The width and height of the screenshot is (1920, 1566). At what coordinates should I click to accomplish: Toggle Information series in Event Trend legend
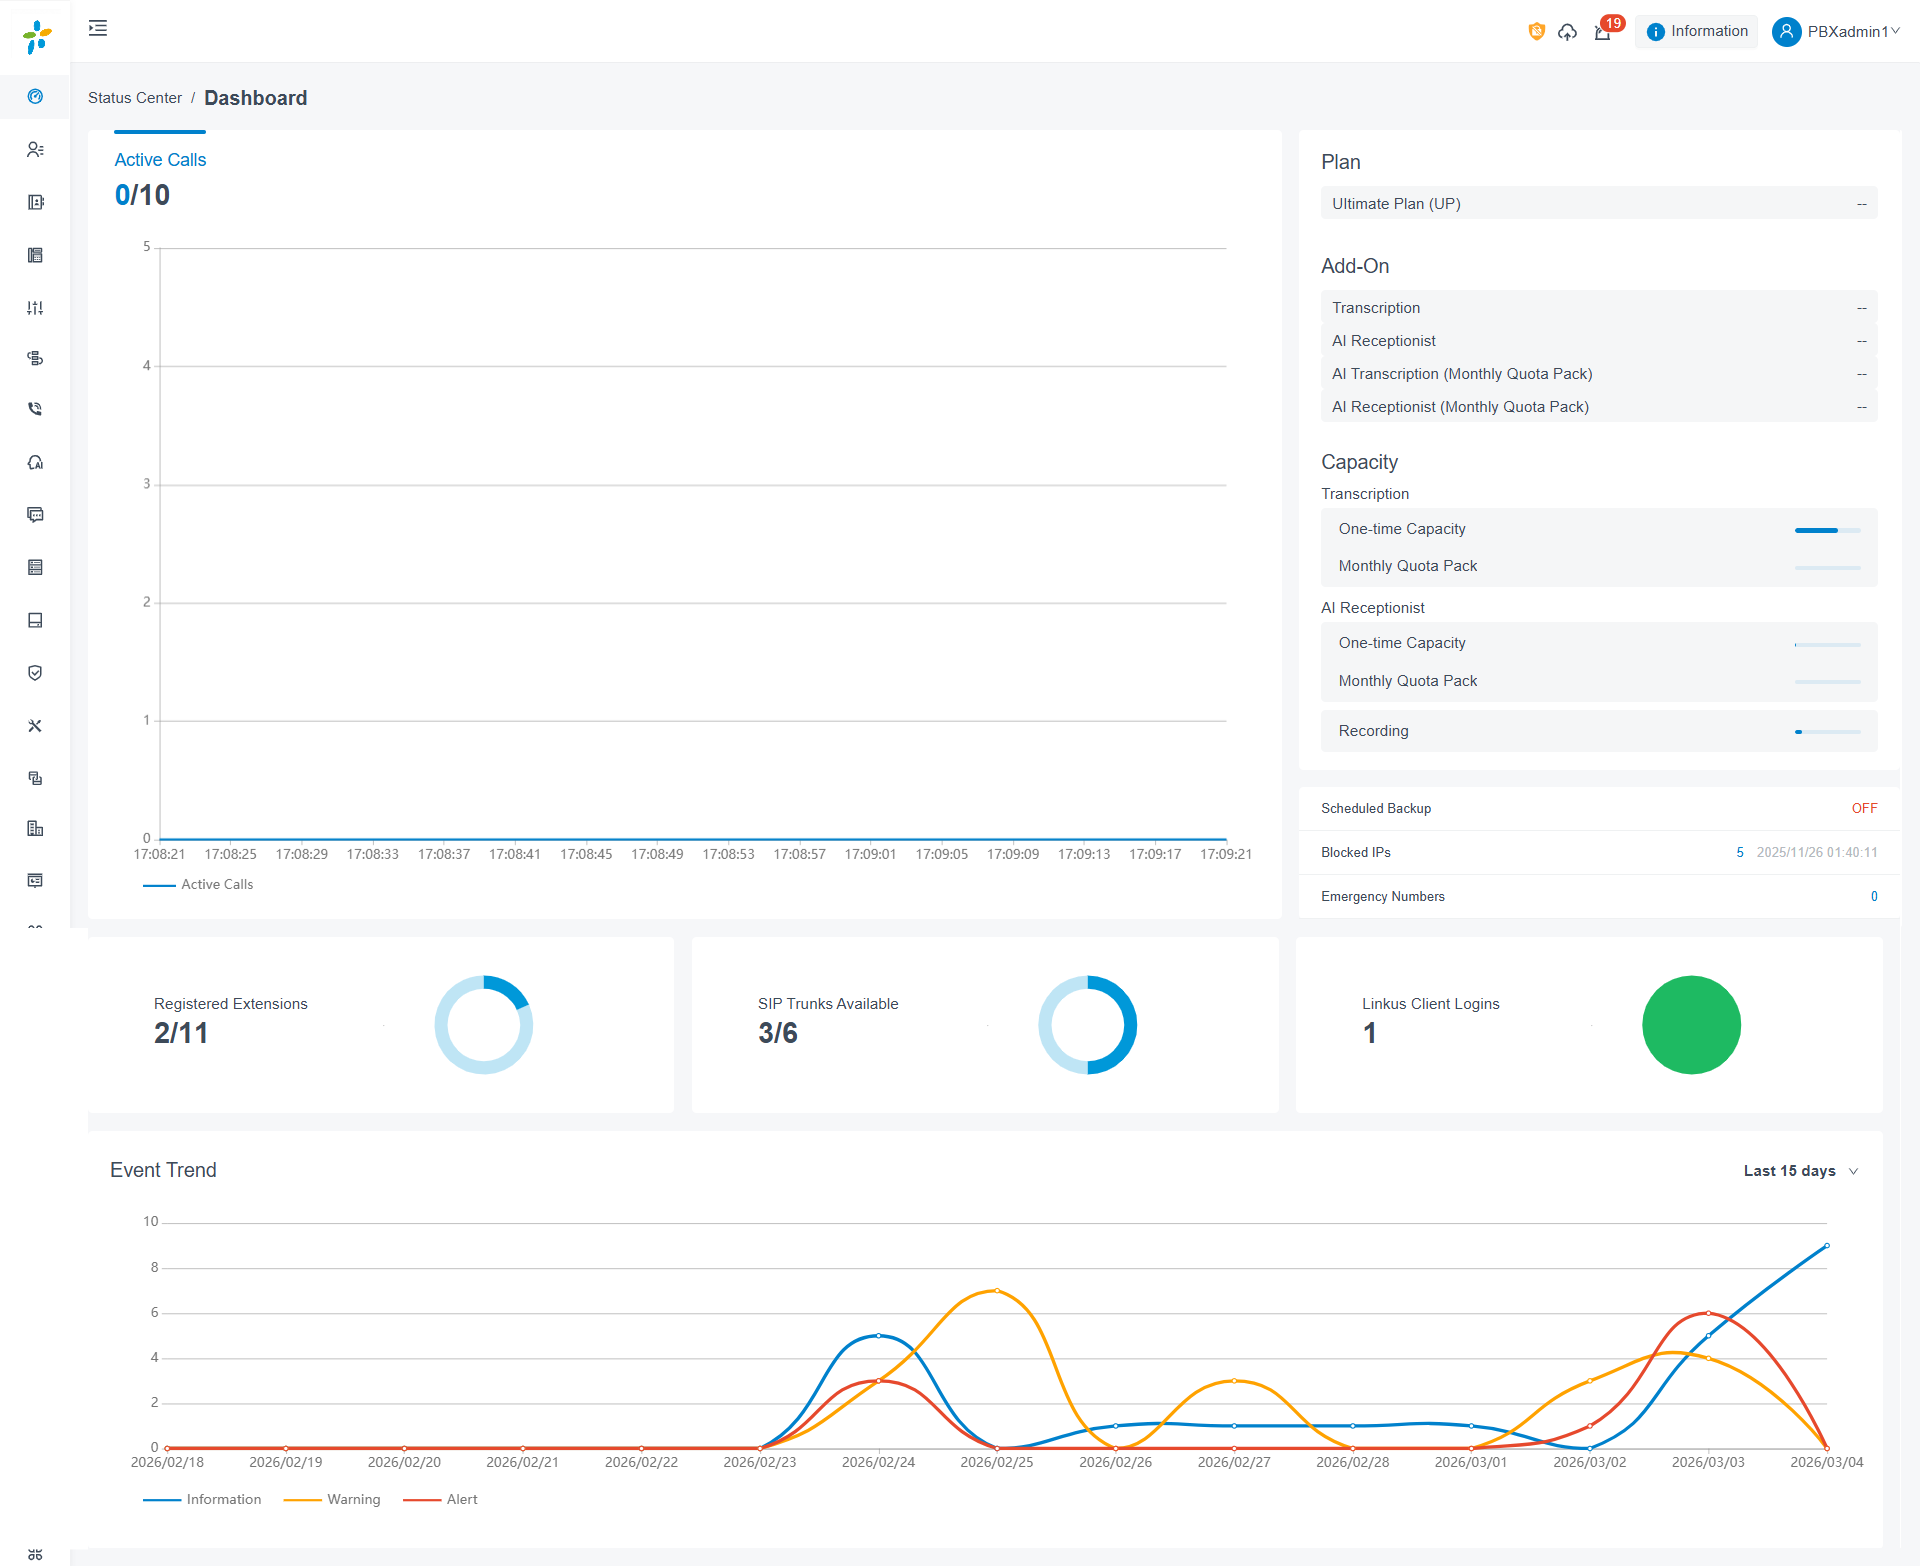coord(202,1500)
